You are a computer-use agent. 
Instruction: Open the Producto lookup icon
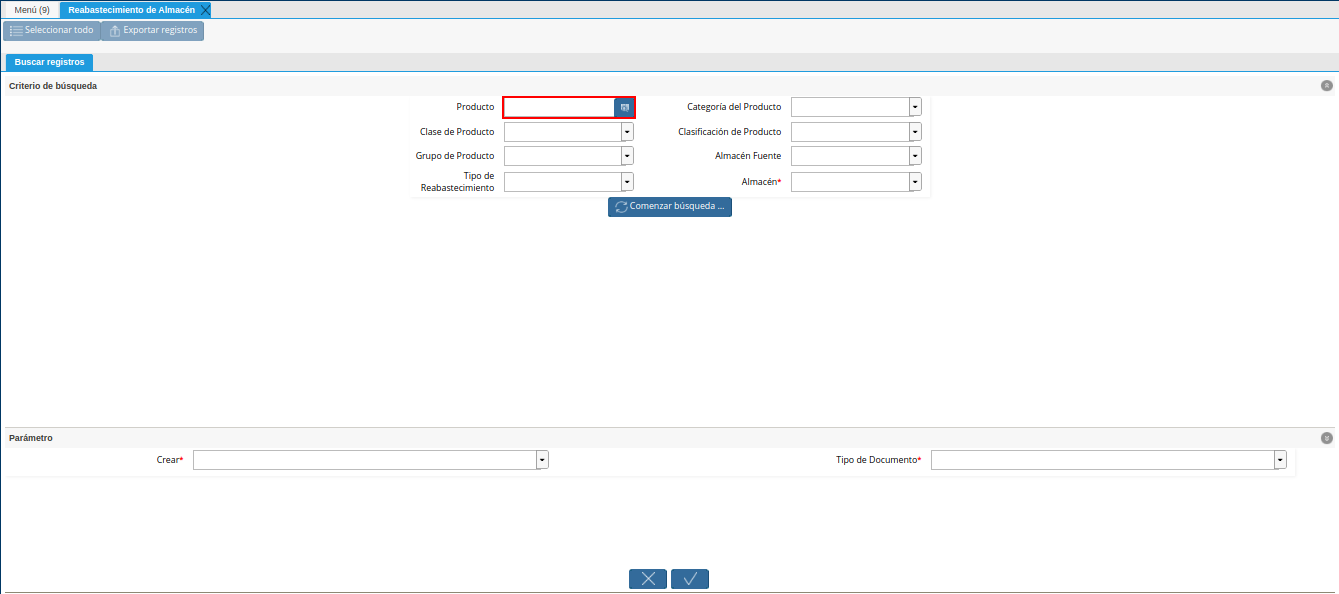click(624, 107)
